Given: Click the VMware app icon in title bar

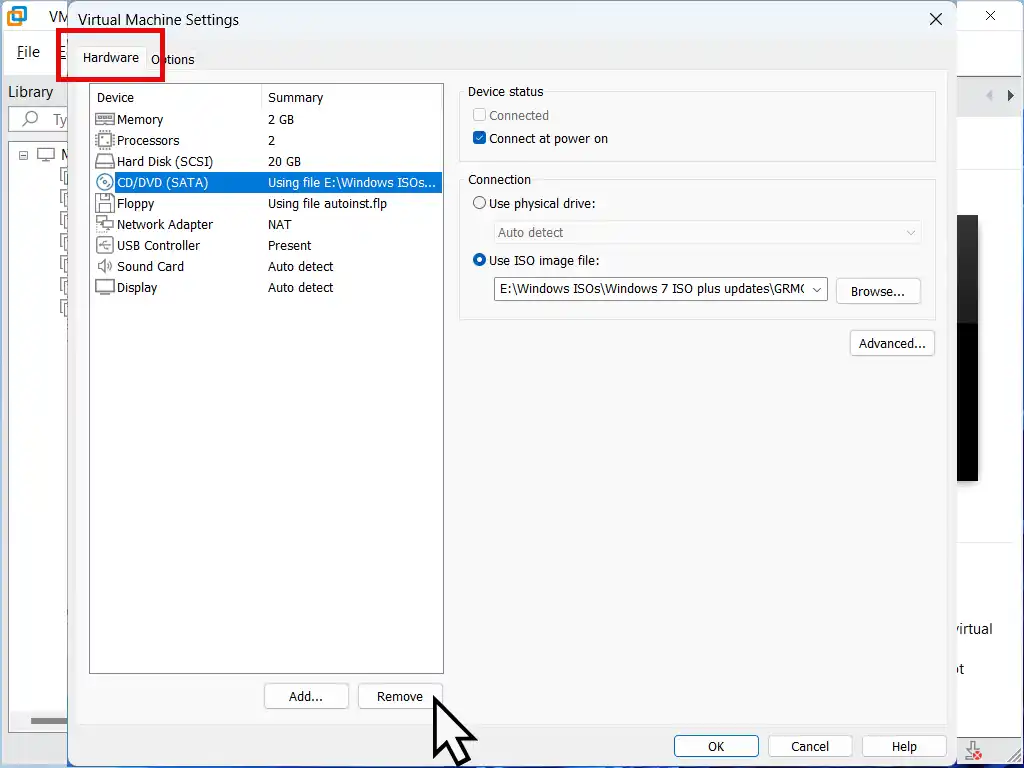Looking at the screenshot, I should click(x=17, y=16).
